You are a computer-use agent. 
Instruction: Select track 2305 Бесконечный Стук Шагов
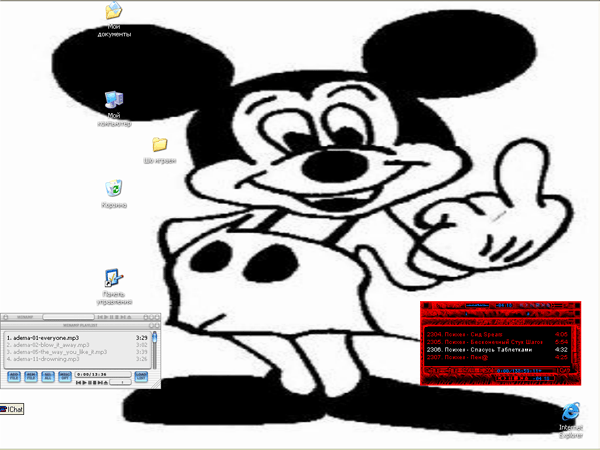(497, 342)
